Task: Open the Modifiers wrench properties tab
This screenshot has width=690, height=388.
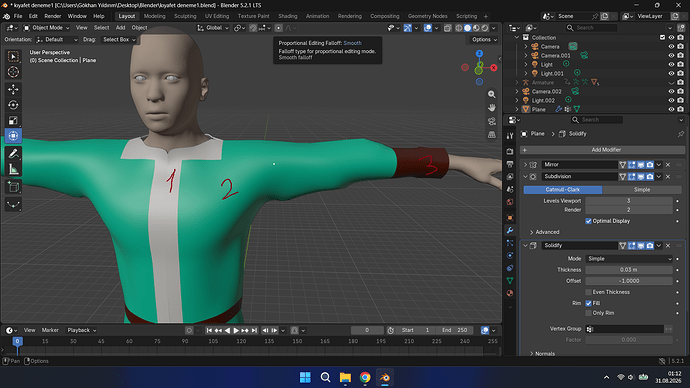Action: pos(510,230)
